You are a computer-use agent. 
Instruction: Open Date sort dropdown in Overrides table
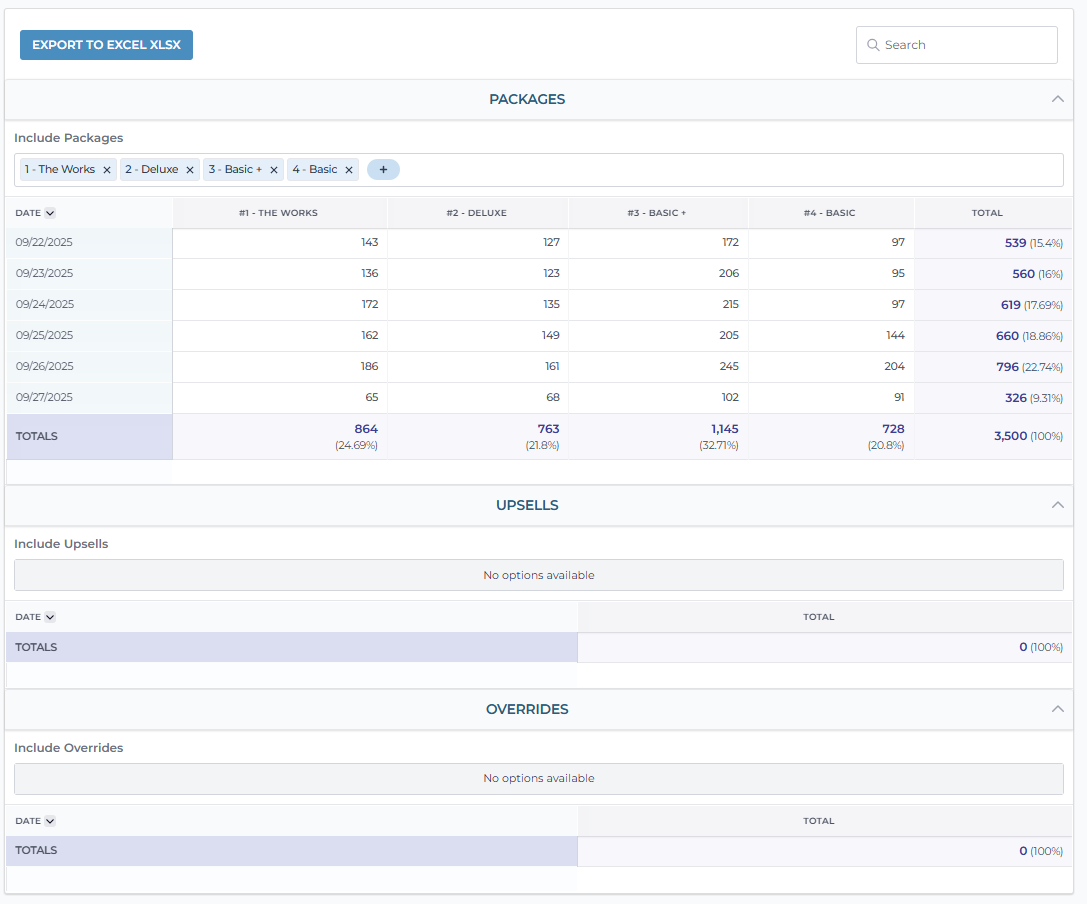[x=50, y=821]
